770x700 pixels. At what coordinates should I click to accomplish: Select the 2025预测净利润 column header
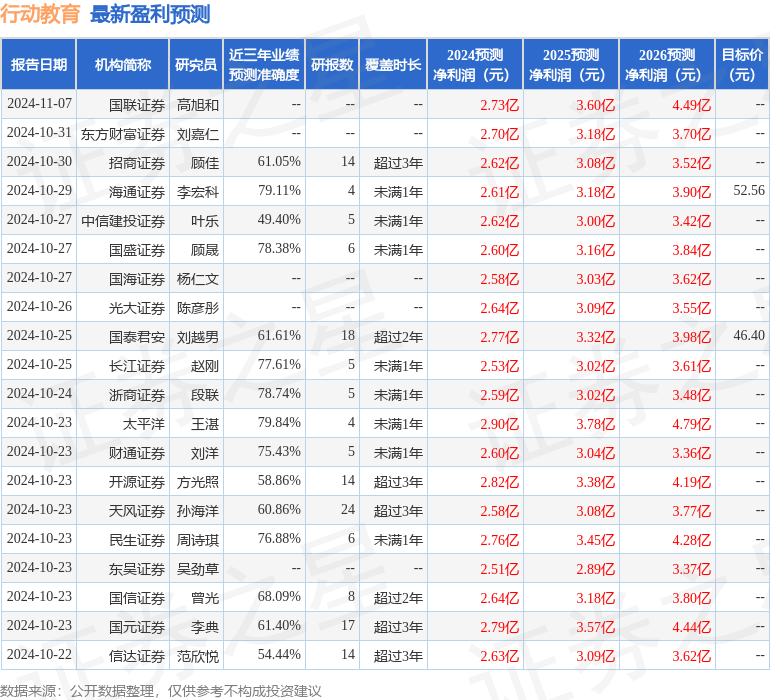click(x=571, y=64)
